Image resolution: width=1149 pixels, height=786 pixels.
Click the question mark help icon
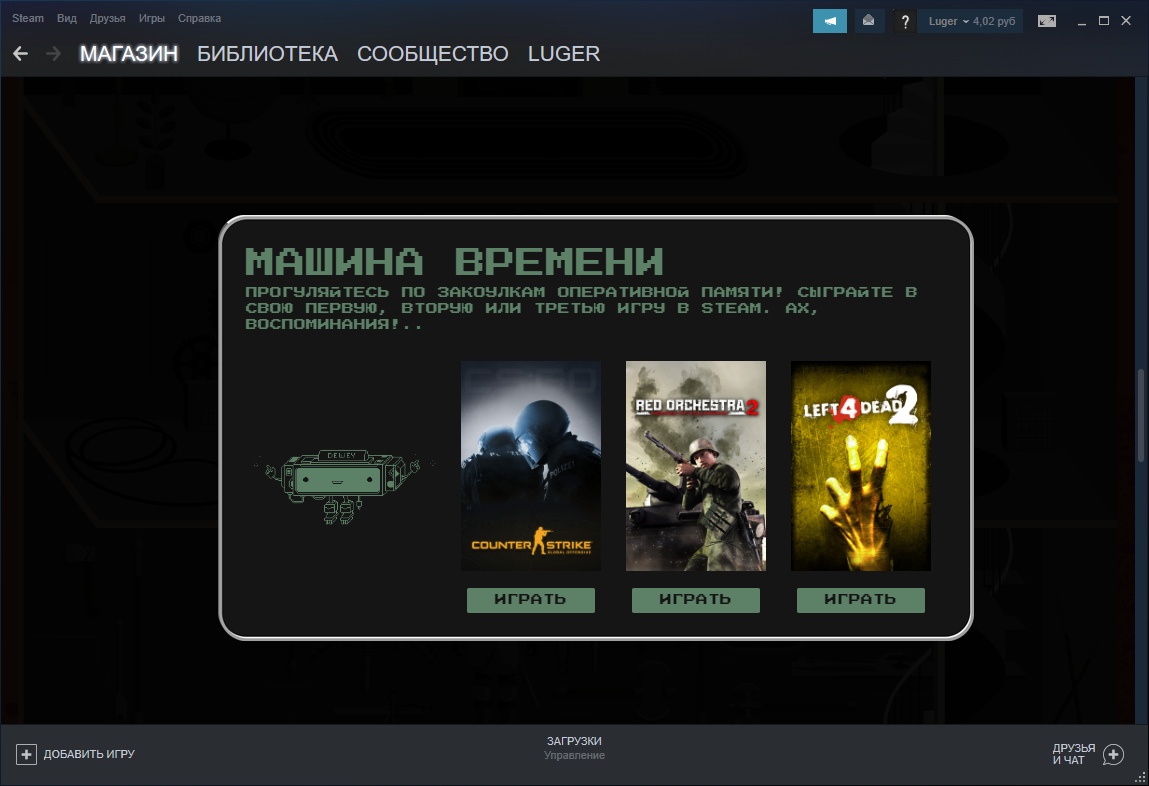click(905, 21)
